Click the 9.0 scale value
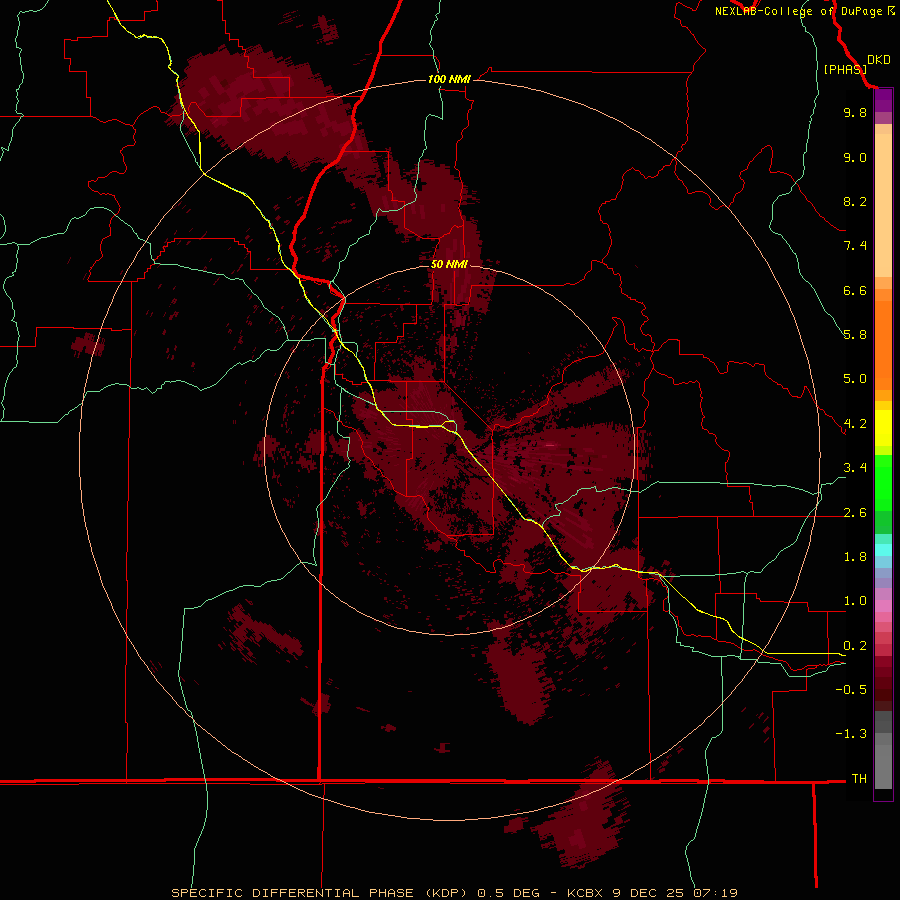Screen dimensions: 900x900 855,157
